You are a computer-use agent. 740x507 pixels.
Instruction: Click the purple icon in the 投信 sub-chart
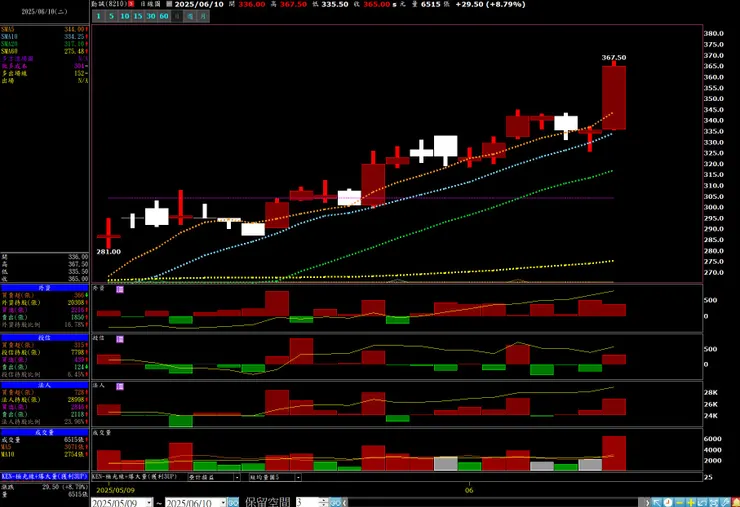(120, 339)
